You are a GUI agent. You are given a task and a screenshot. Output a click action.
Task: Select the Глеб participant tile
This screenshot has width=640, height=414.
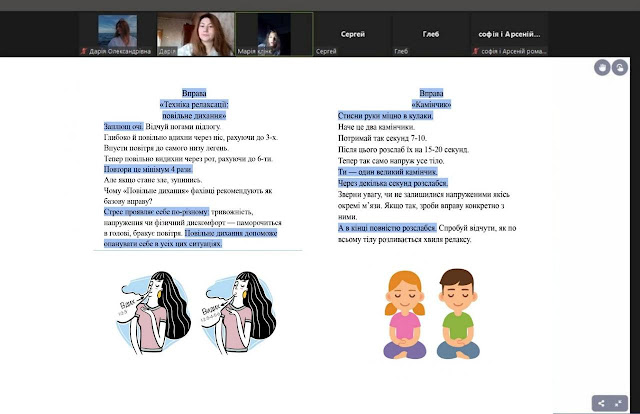pyautogui.click(x=431, y=34)
